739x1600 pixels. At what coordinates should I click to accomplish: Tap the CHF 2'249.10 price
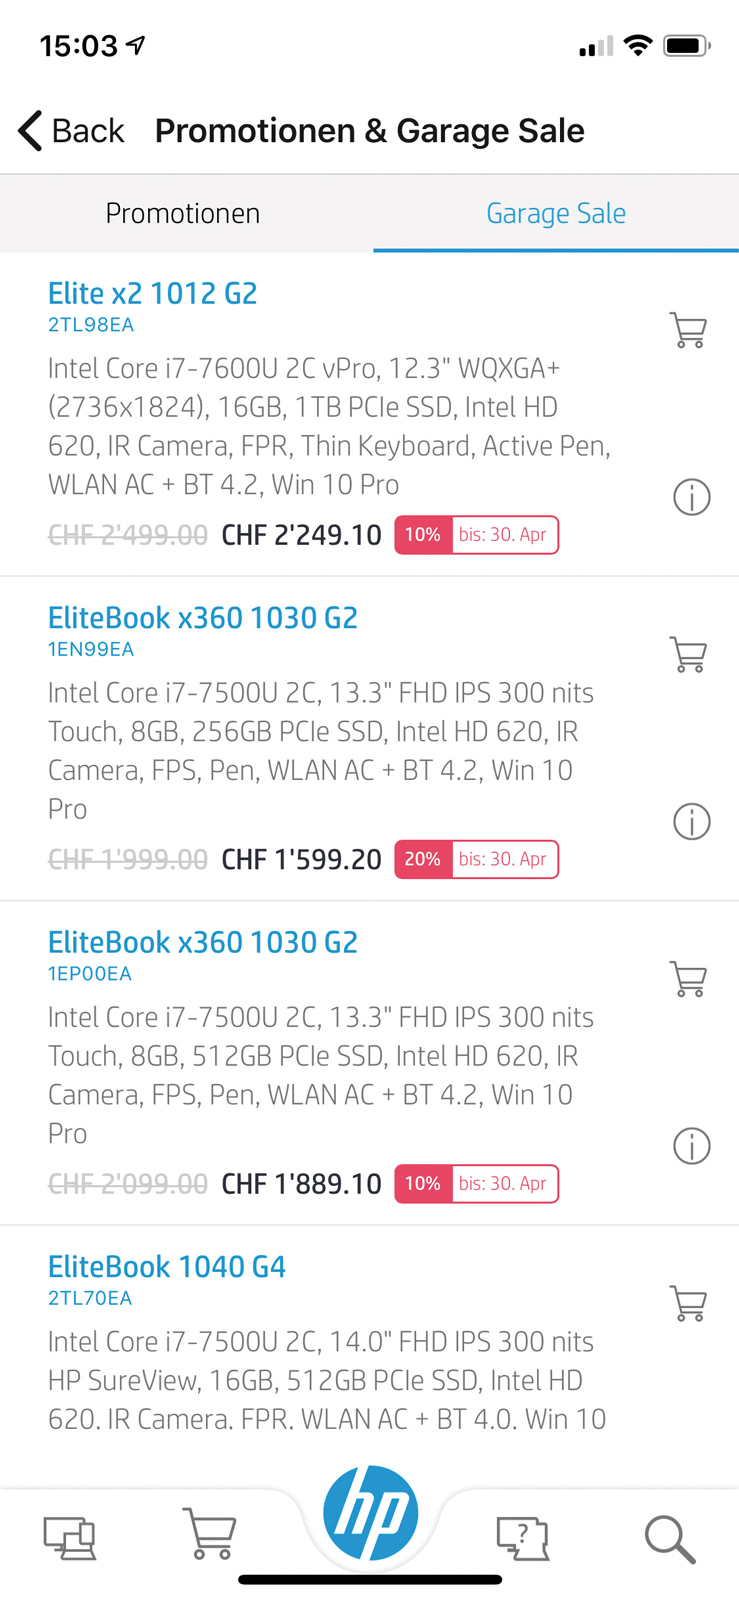pos(301,535)
